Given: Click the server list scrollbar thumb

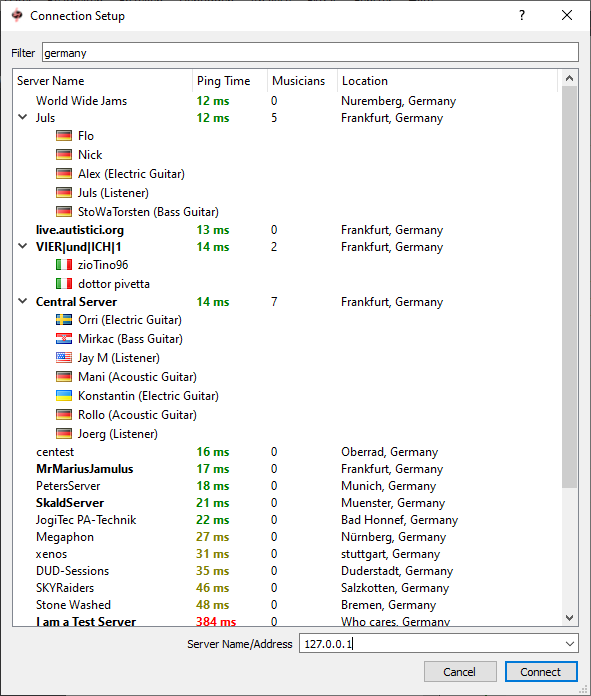Looking at the screenshot, I should click(570, 287).
